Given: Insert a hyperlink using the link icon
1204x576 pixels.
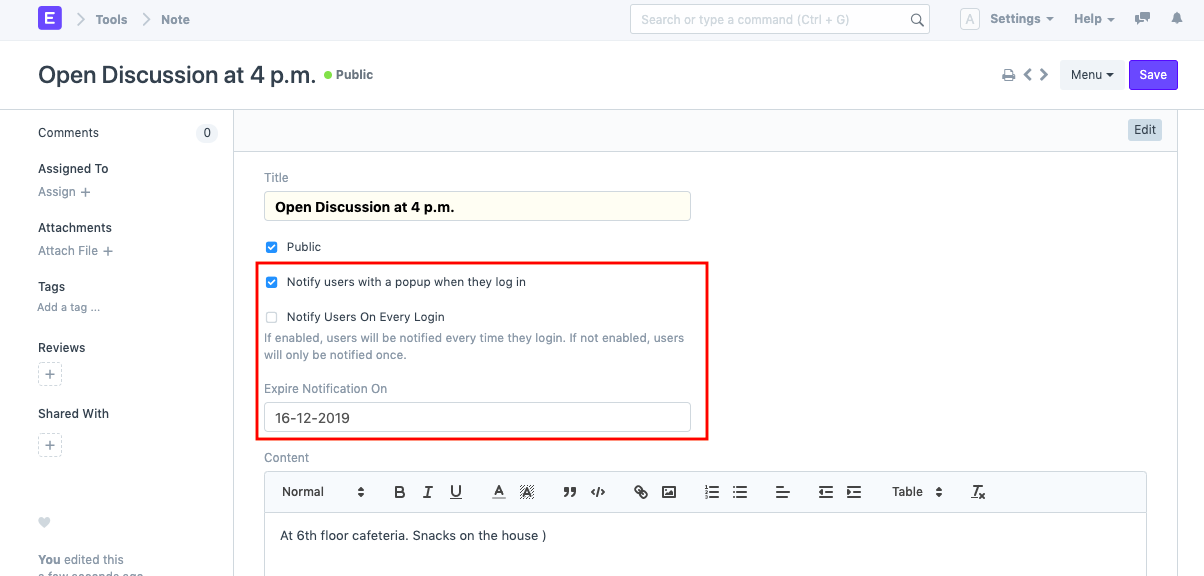Looking at the screenshot, I should tap(641, 491).
